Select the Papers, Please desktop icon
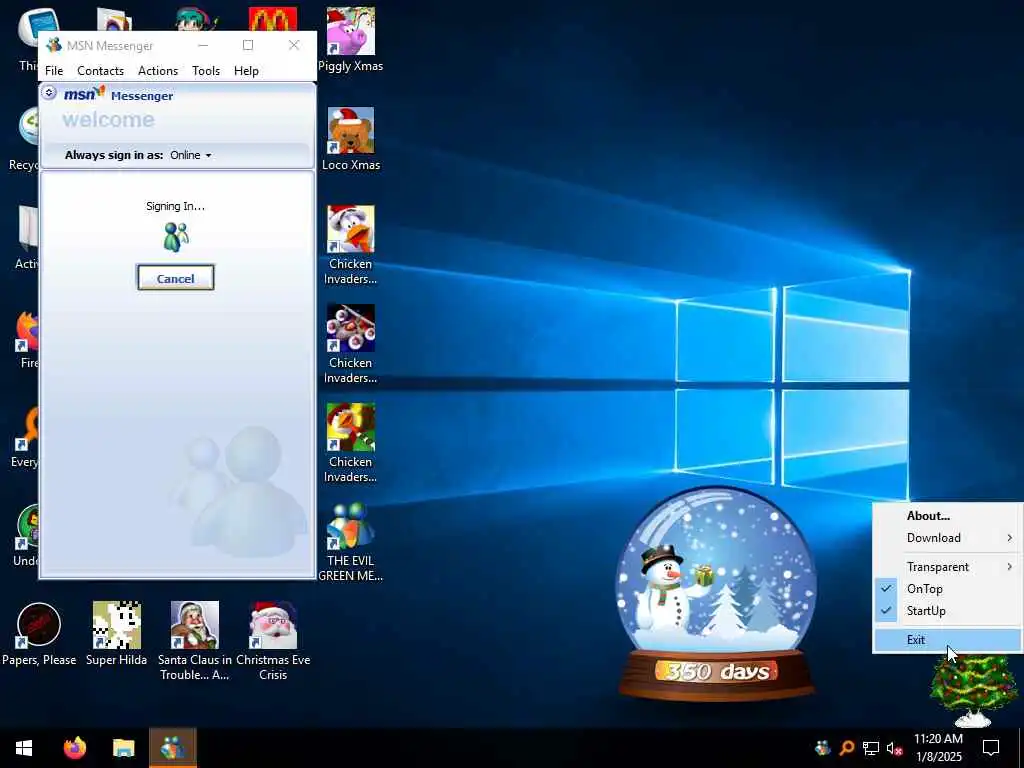This screenshot has height=768, width=1024. (x=39, y=634)
